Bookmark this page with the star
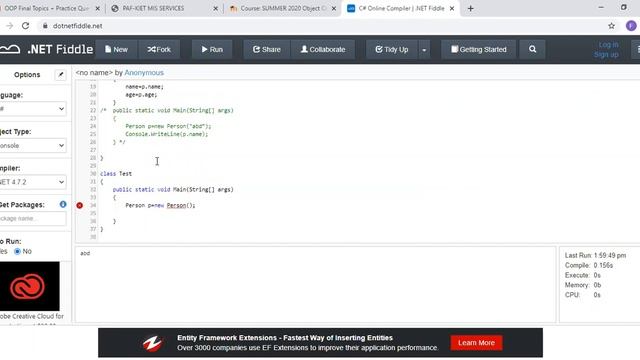Viewport: 640px width, 360px height. (611, 26)
